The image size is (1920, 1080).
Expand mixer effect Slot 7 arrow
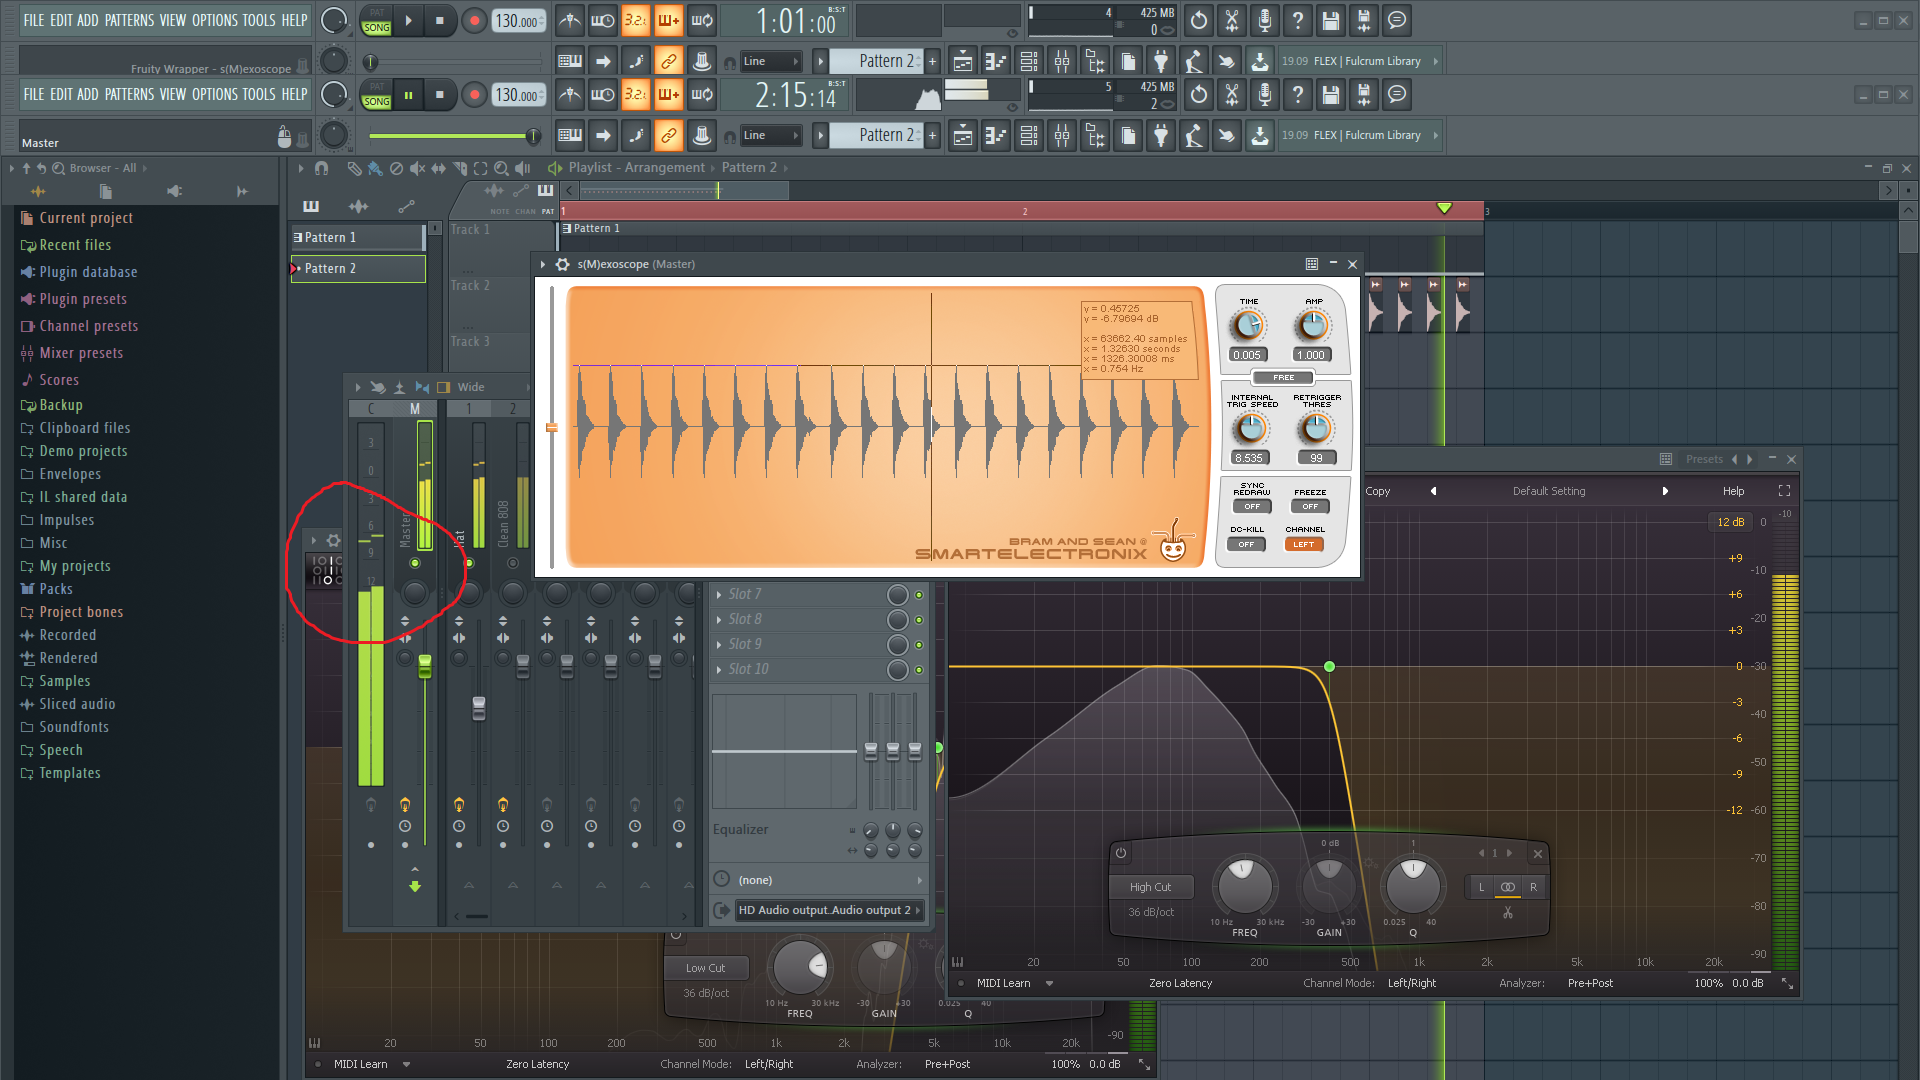coord(719,594)
